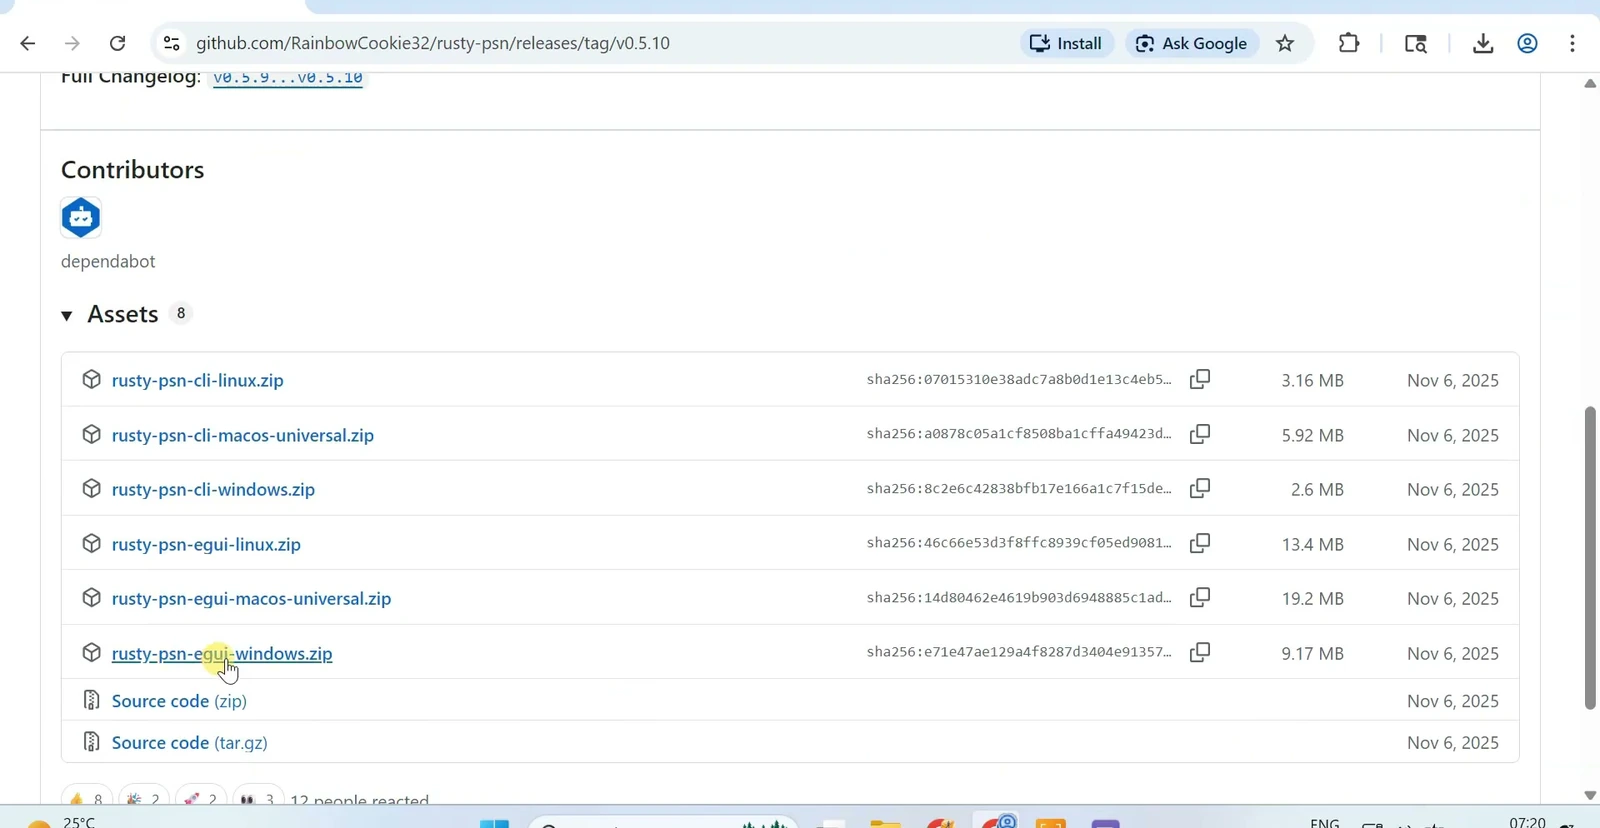Click the 19.2 MB file size
Viewport: 1600px width, 828px height.
(1312, 598)
